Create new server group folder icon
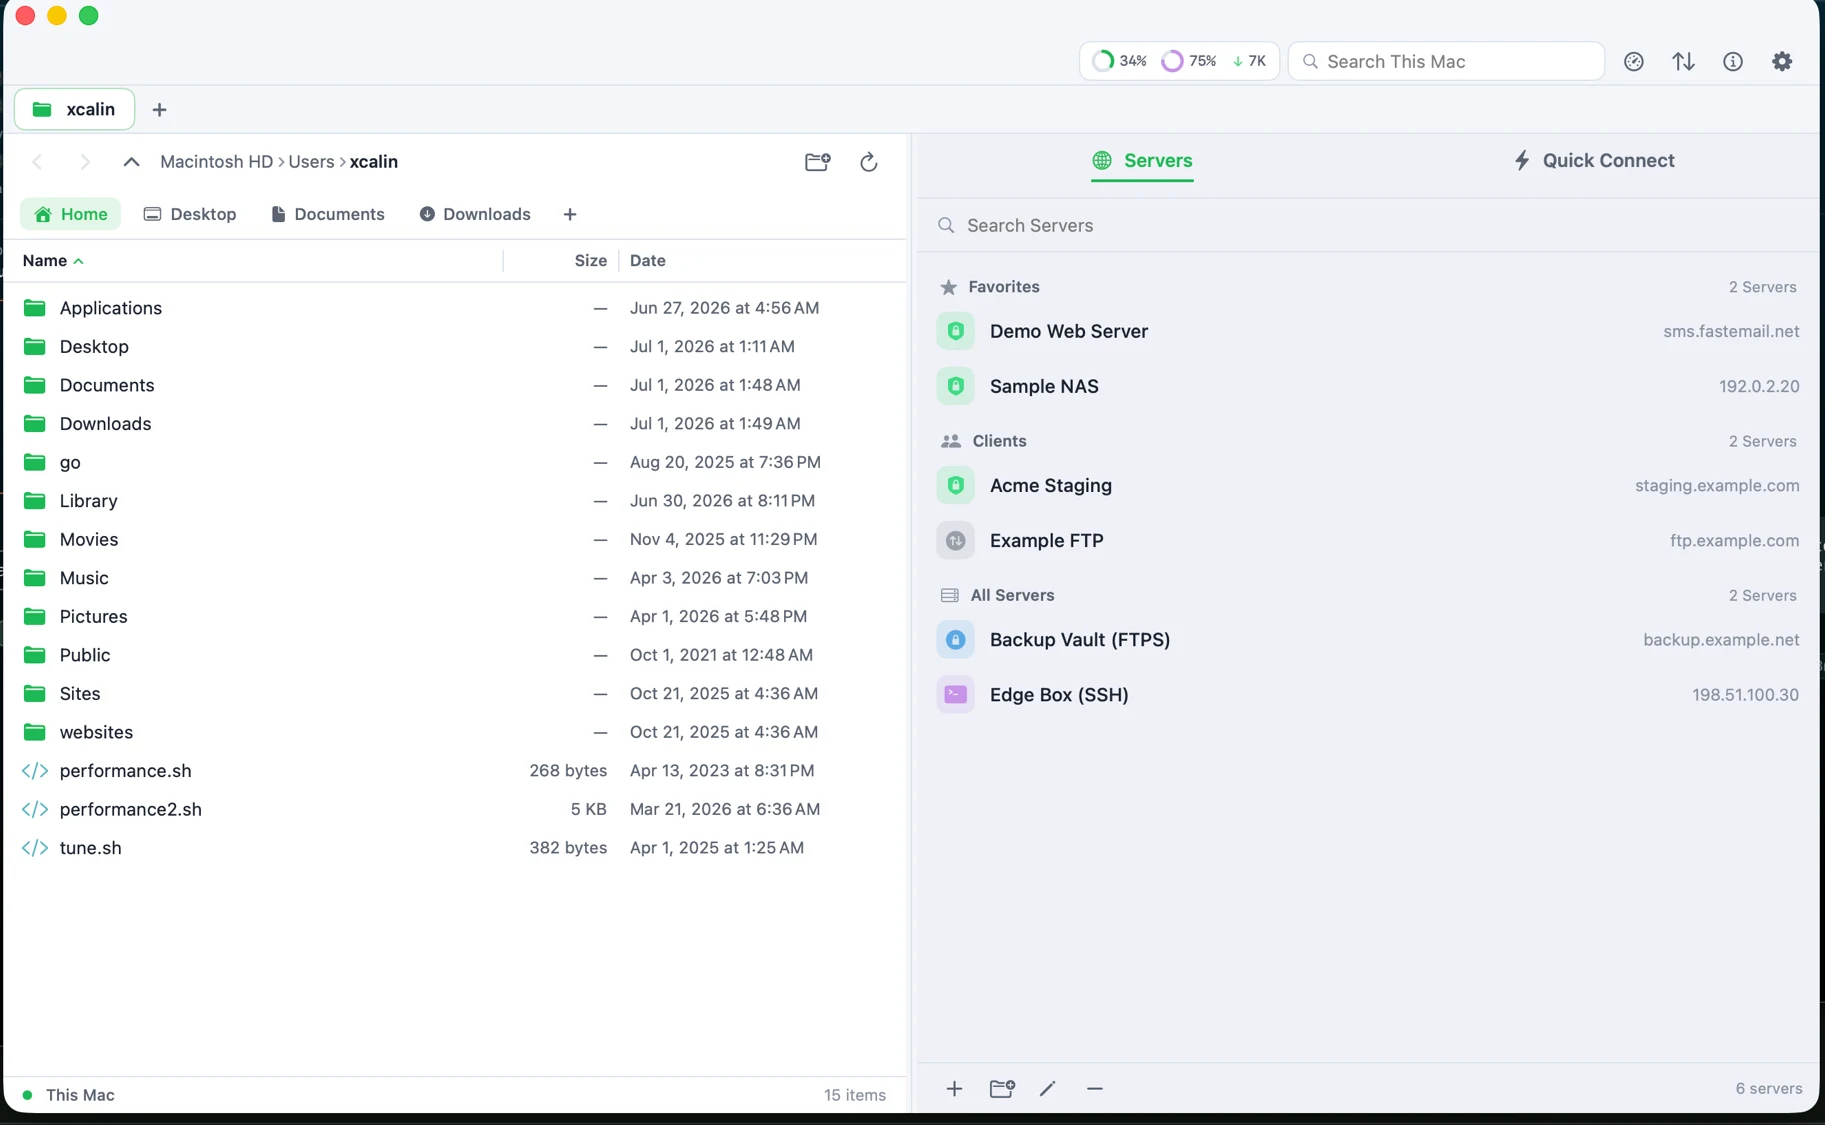The image size is (1825, 1125). (1002, 1088)
